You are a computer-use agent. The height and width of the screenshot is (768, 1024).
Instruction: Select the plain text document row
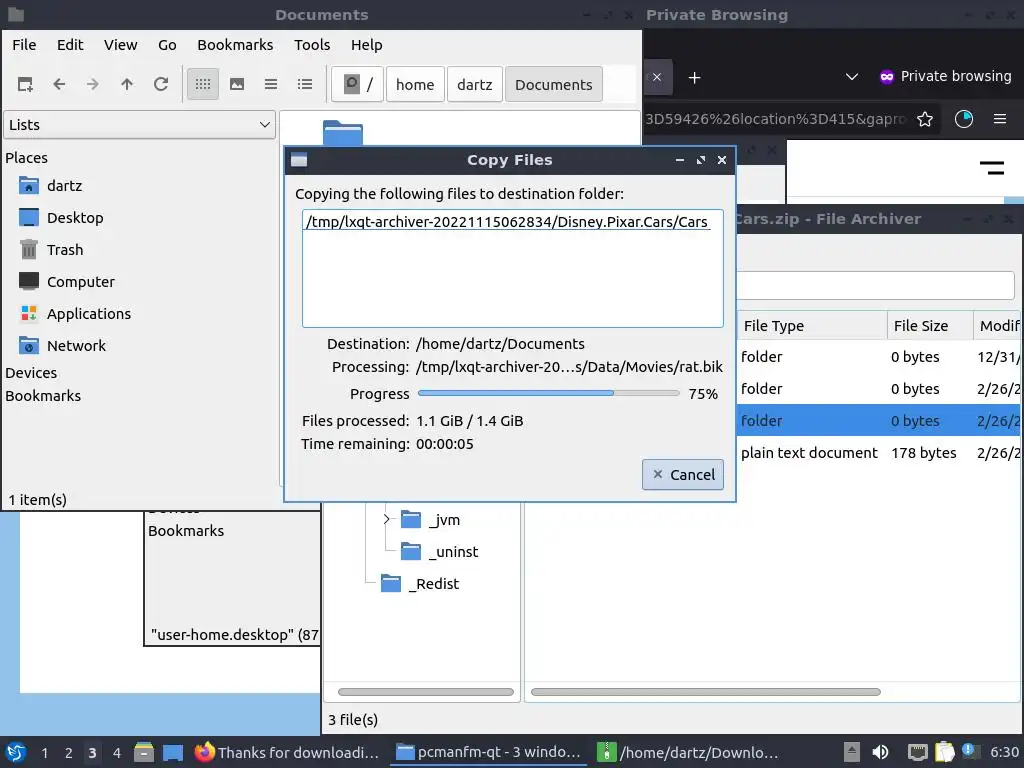coord(879,453)
